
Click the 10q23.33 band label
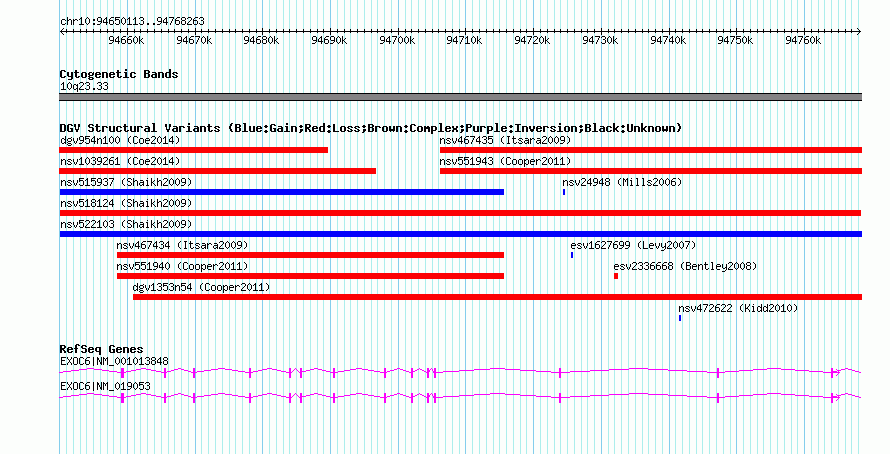84,86
